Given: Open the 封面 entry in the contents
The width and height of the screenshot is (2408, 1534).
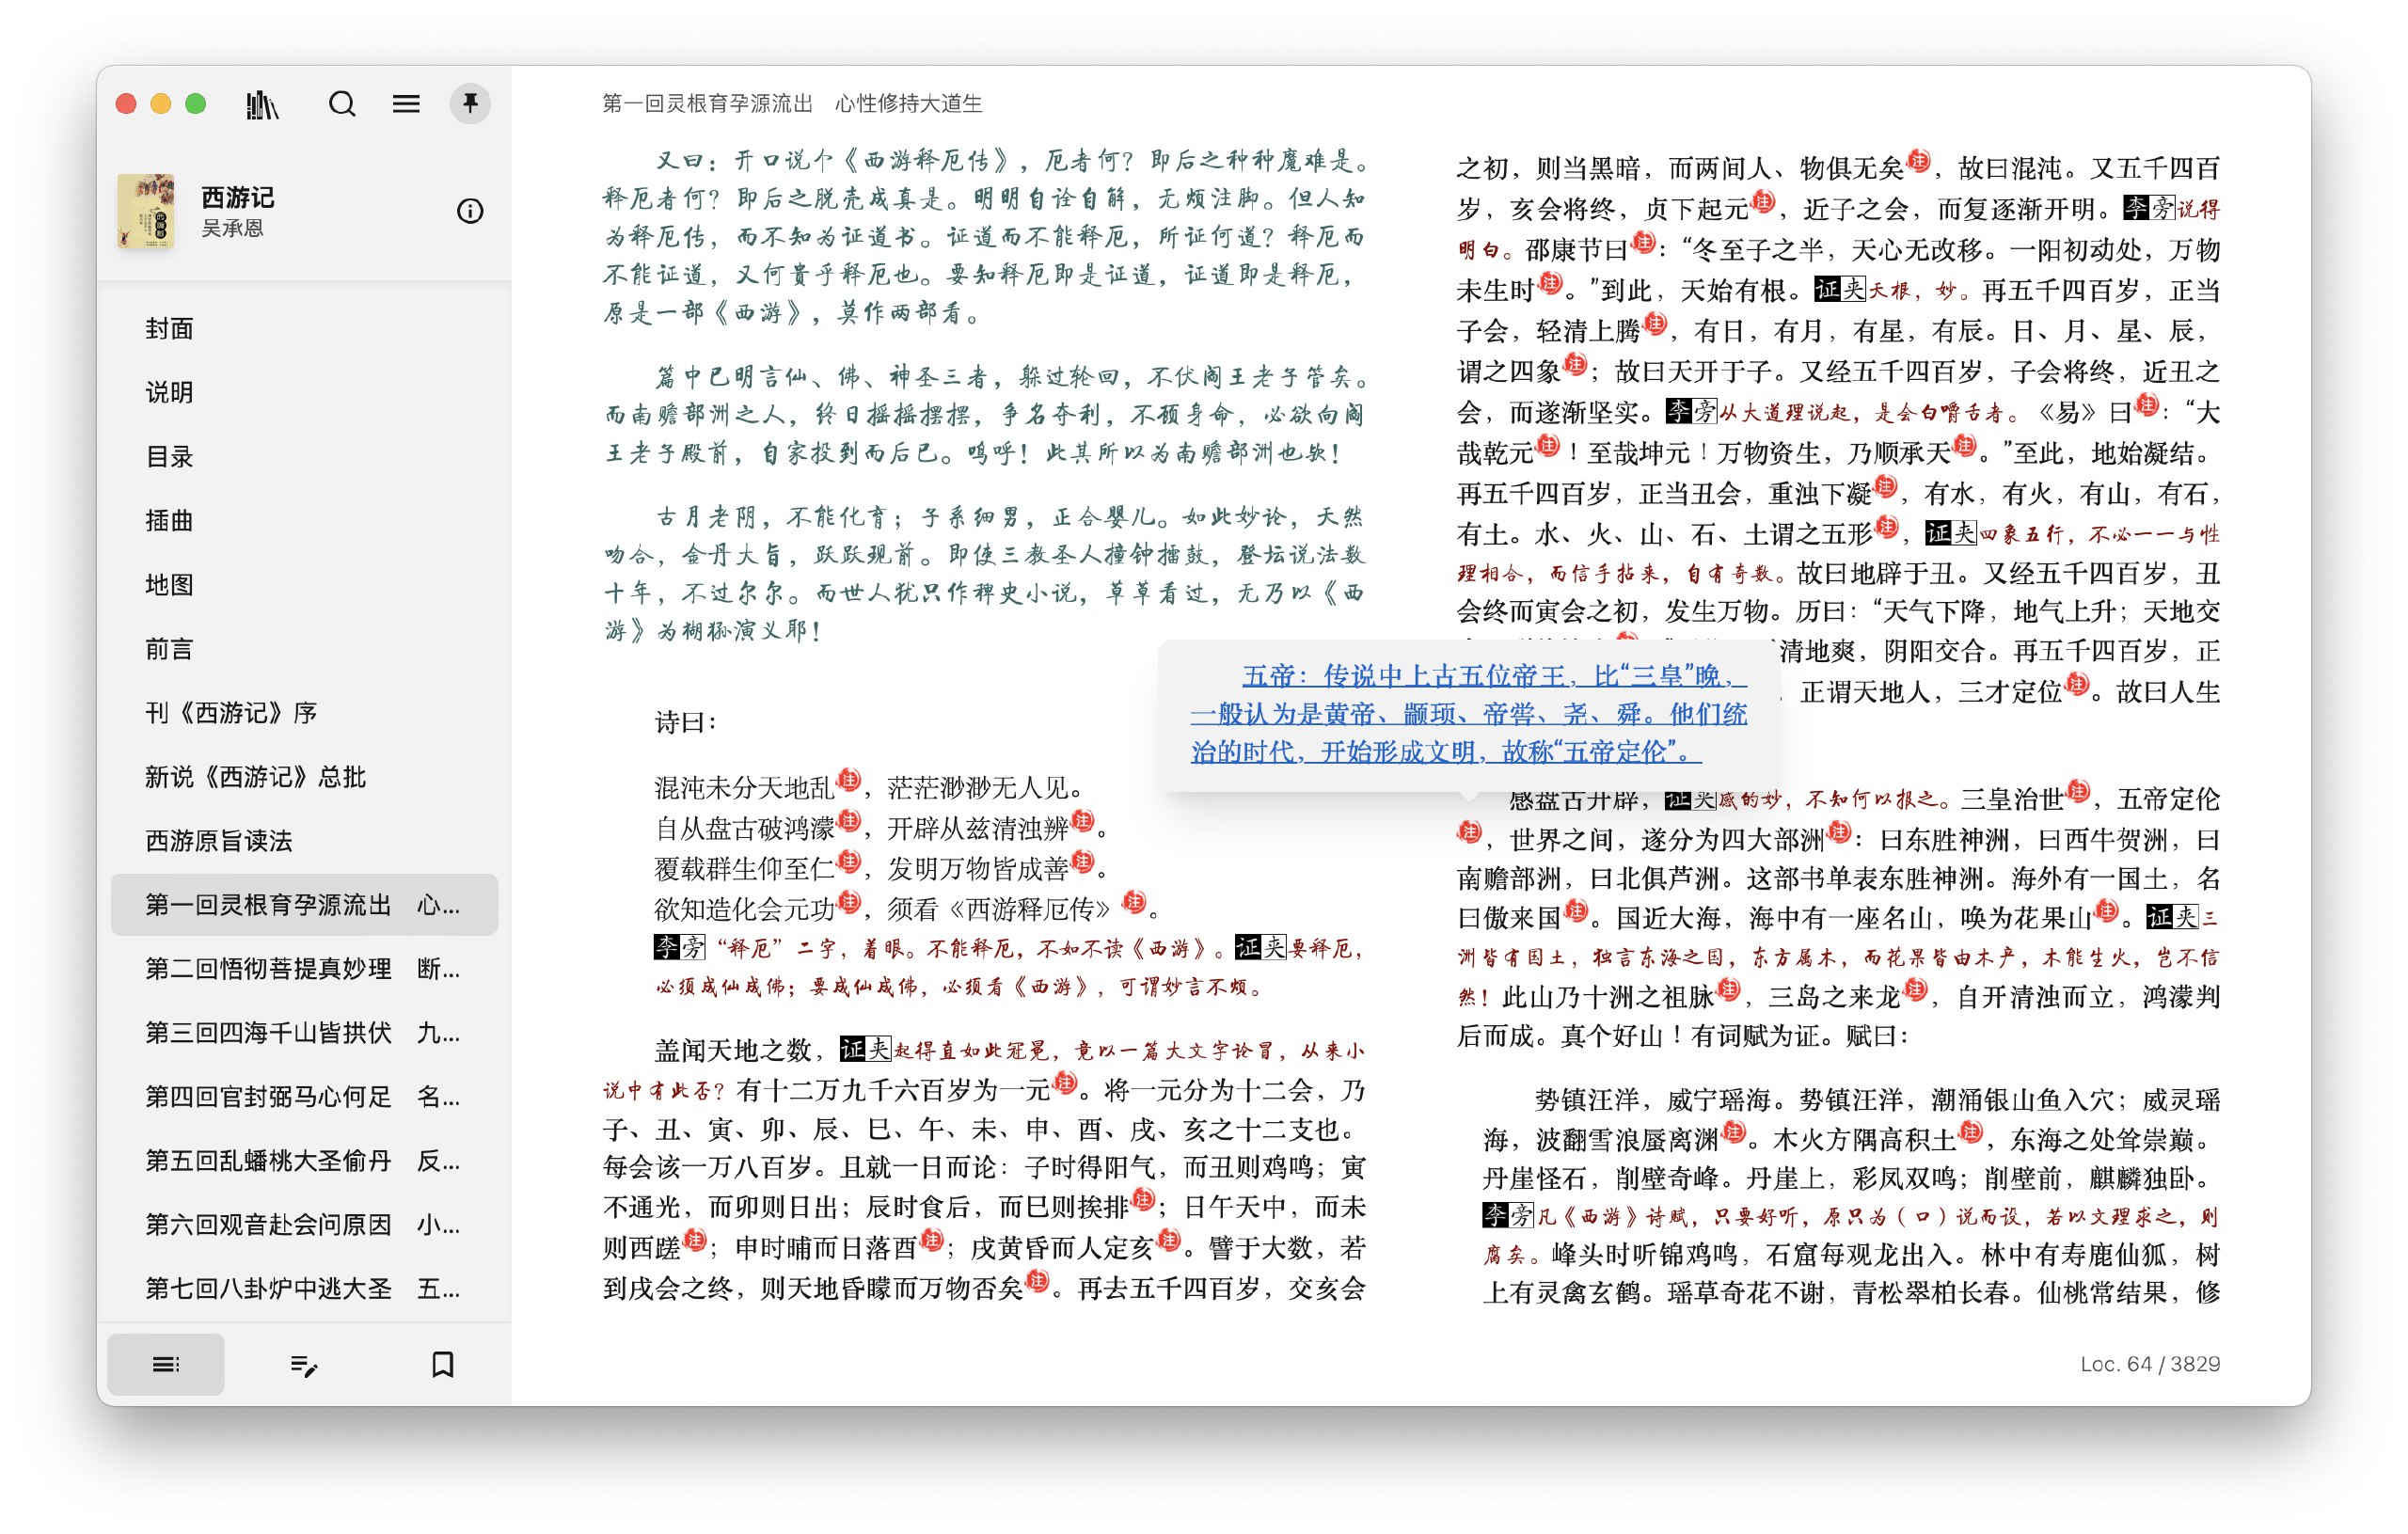Looking at the screenshot, I should [304, 329].
